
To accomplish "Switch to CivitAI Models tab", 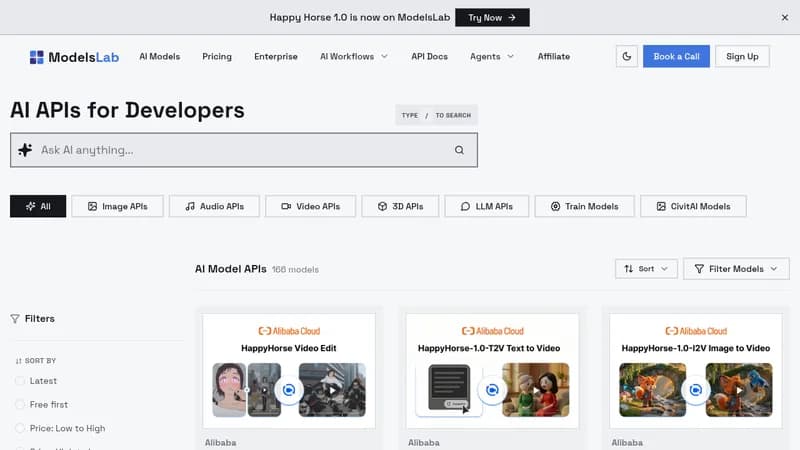I will 693,206.
